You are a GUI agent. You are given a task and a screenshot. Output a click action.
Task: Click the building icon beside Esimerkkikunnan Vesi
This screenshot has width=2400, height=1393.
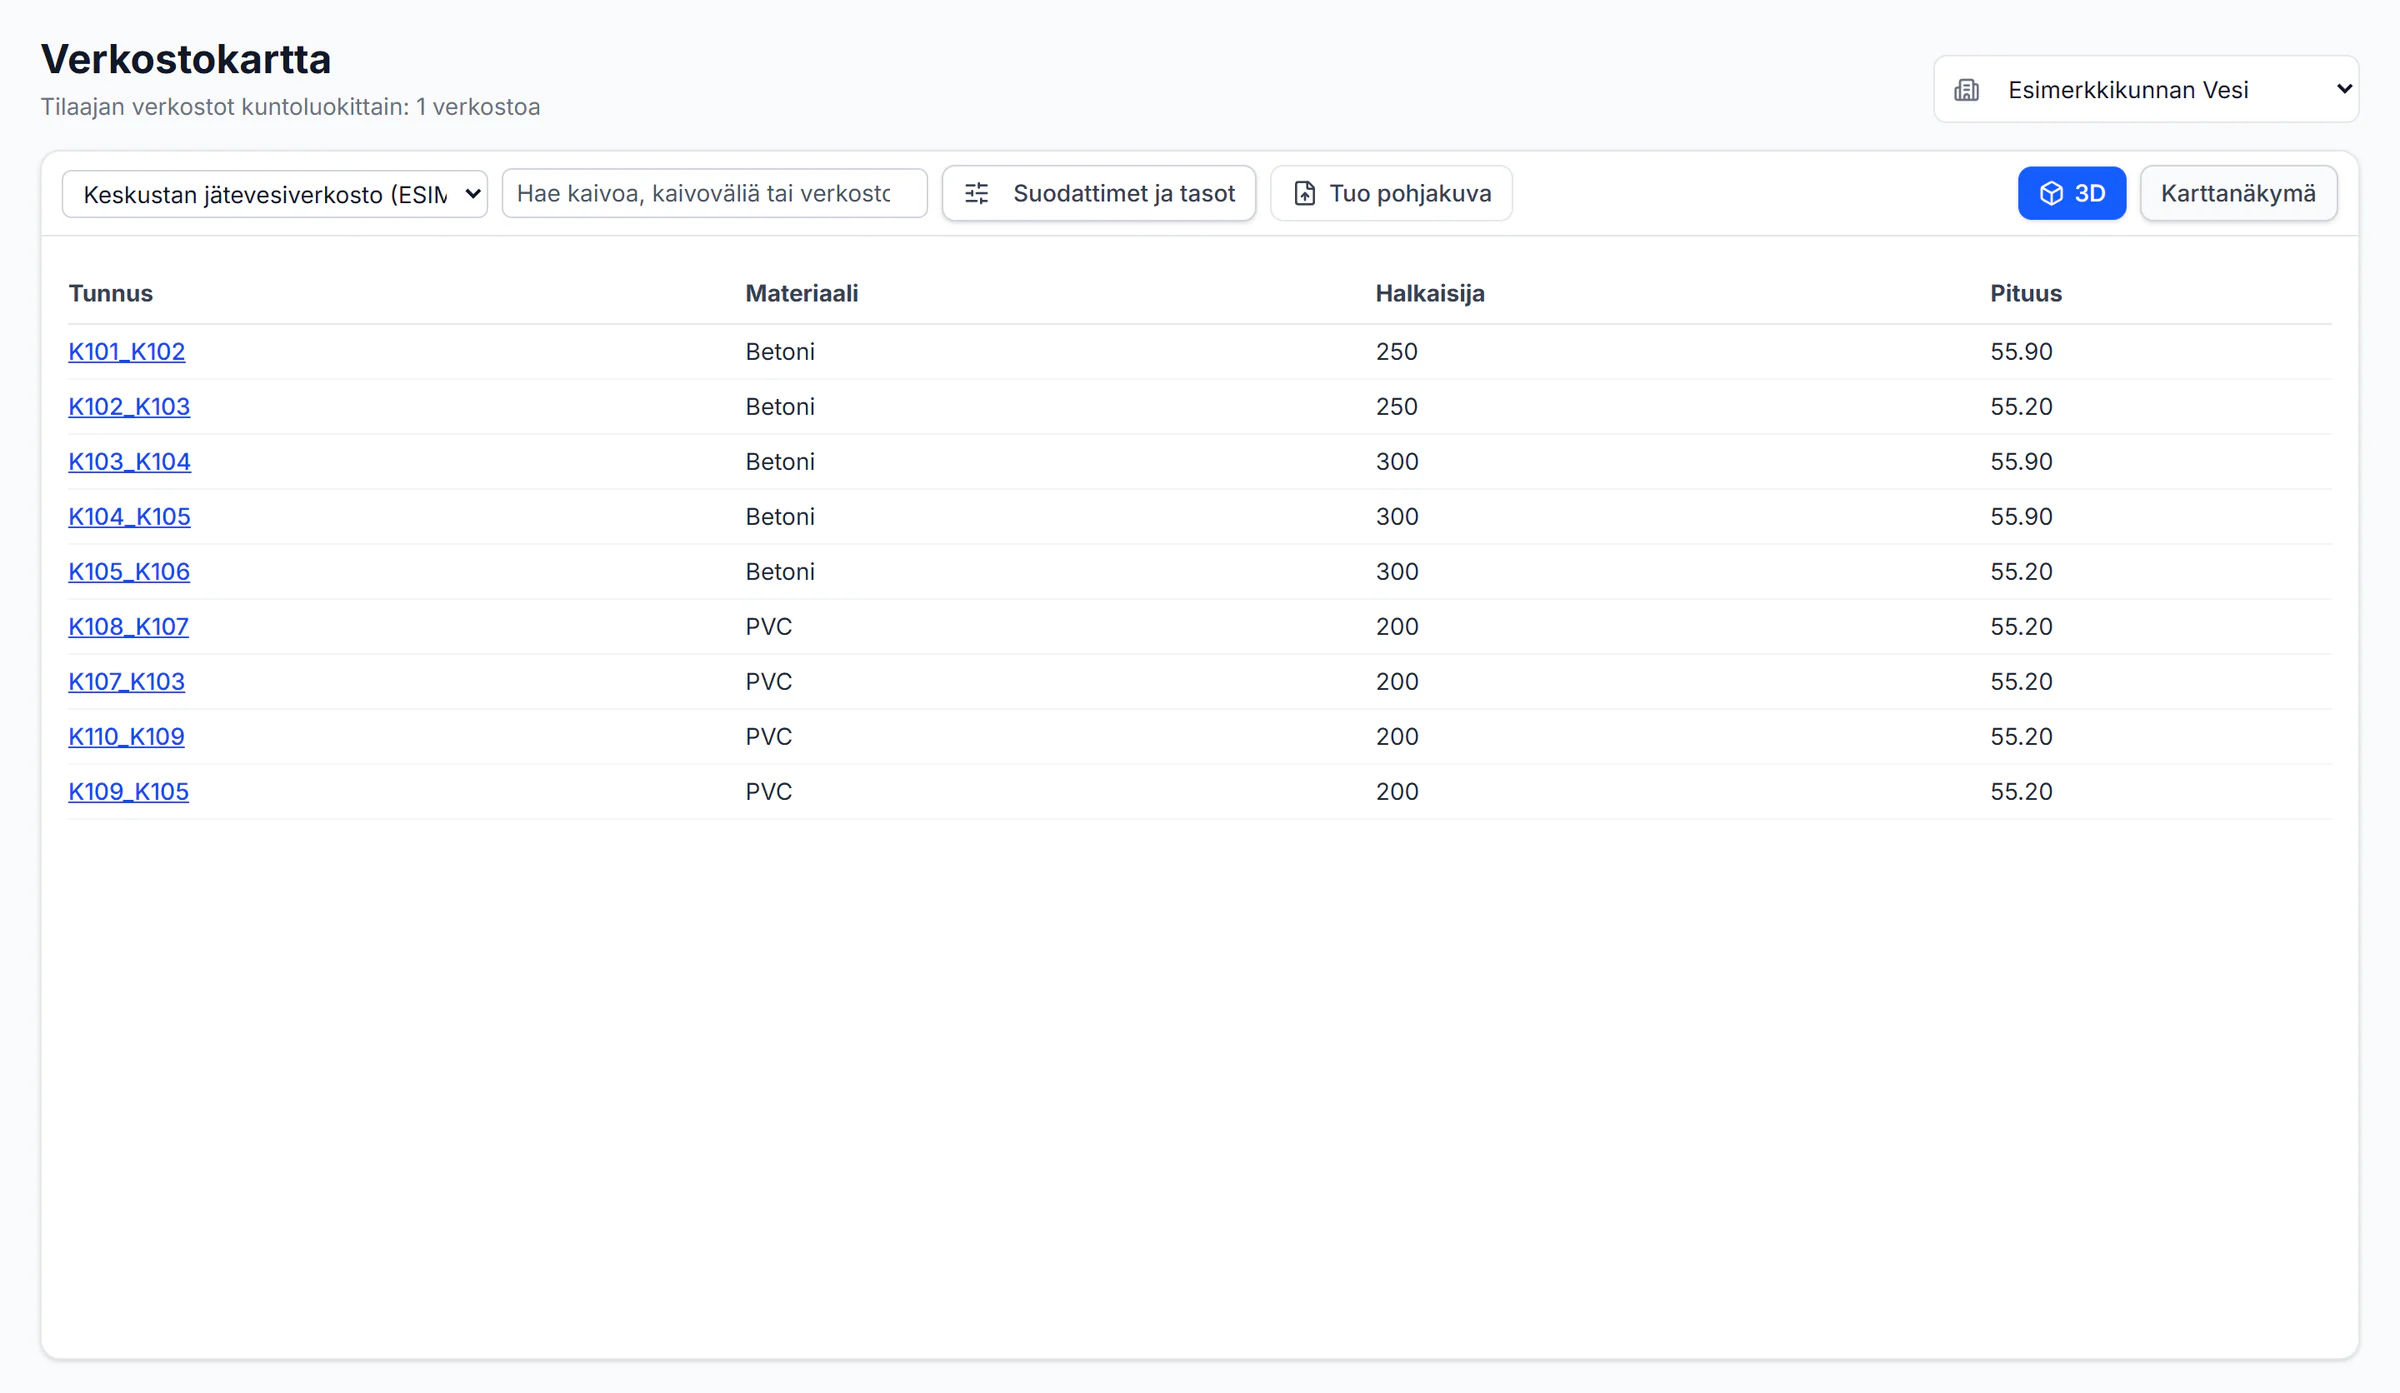point(1966,90)
